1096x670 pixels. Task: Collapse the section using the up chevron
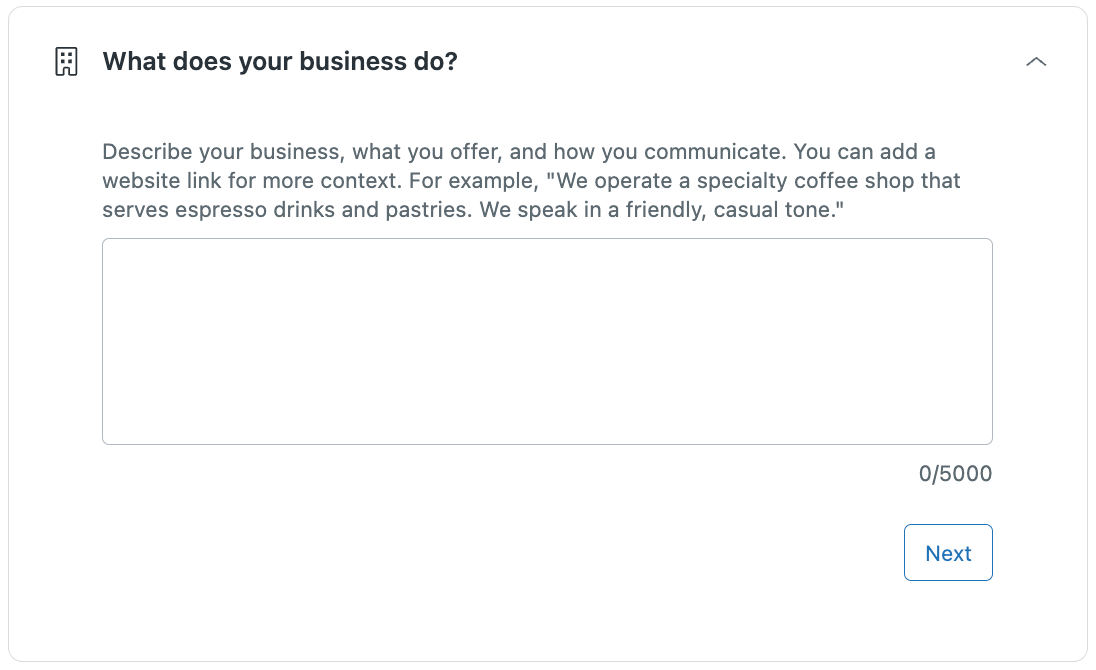(x=1036, y=62)
